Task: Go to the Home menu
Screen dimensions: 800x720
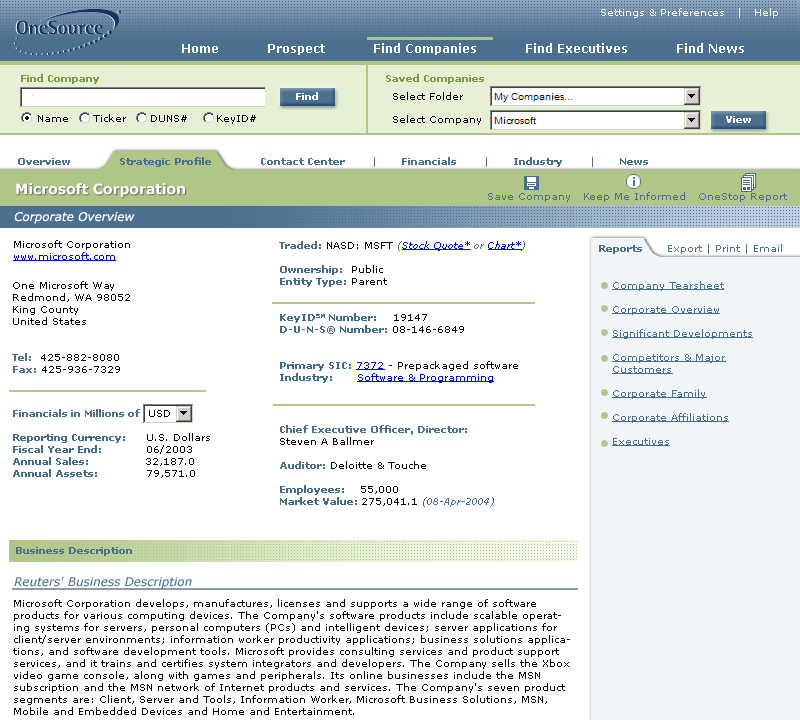Action: point(199,48)
